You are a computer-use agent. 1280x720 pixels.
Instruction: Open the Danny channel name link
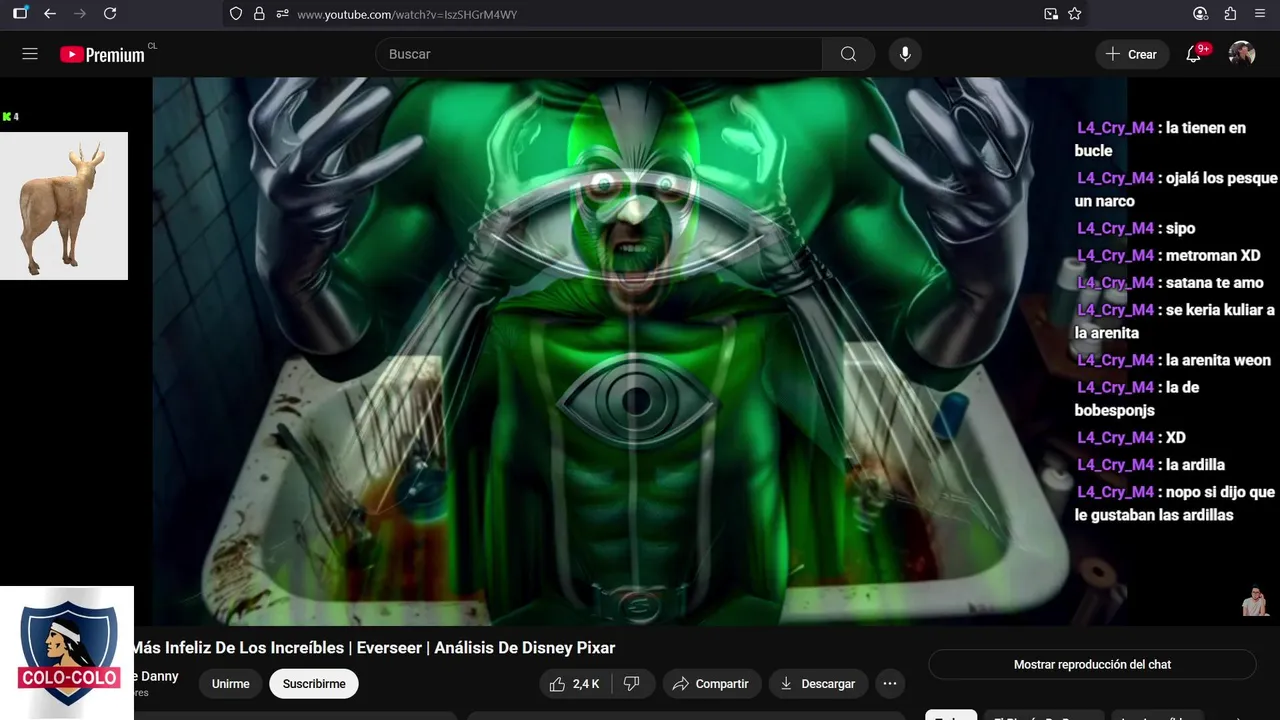[156, 676]
